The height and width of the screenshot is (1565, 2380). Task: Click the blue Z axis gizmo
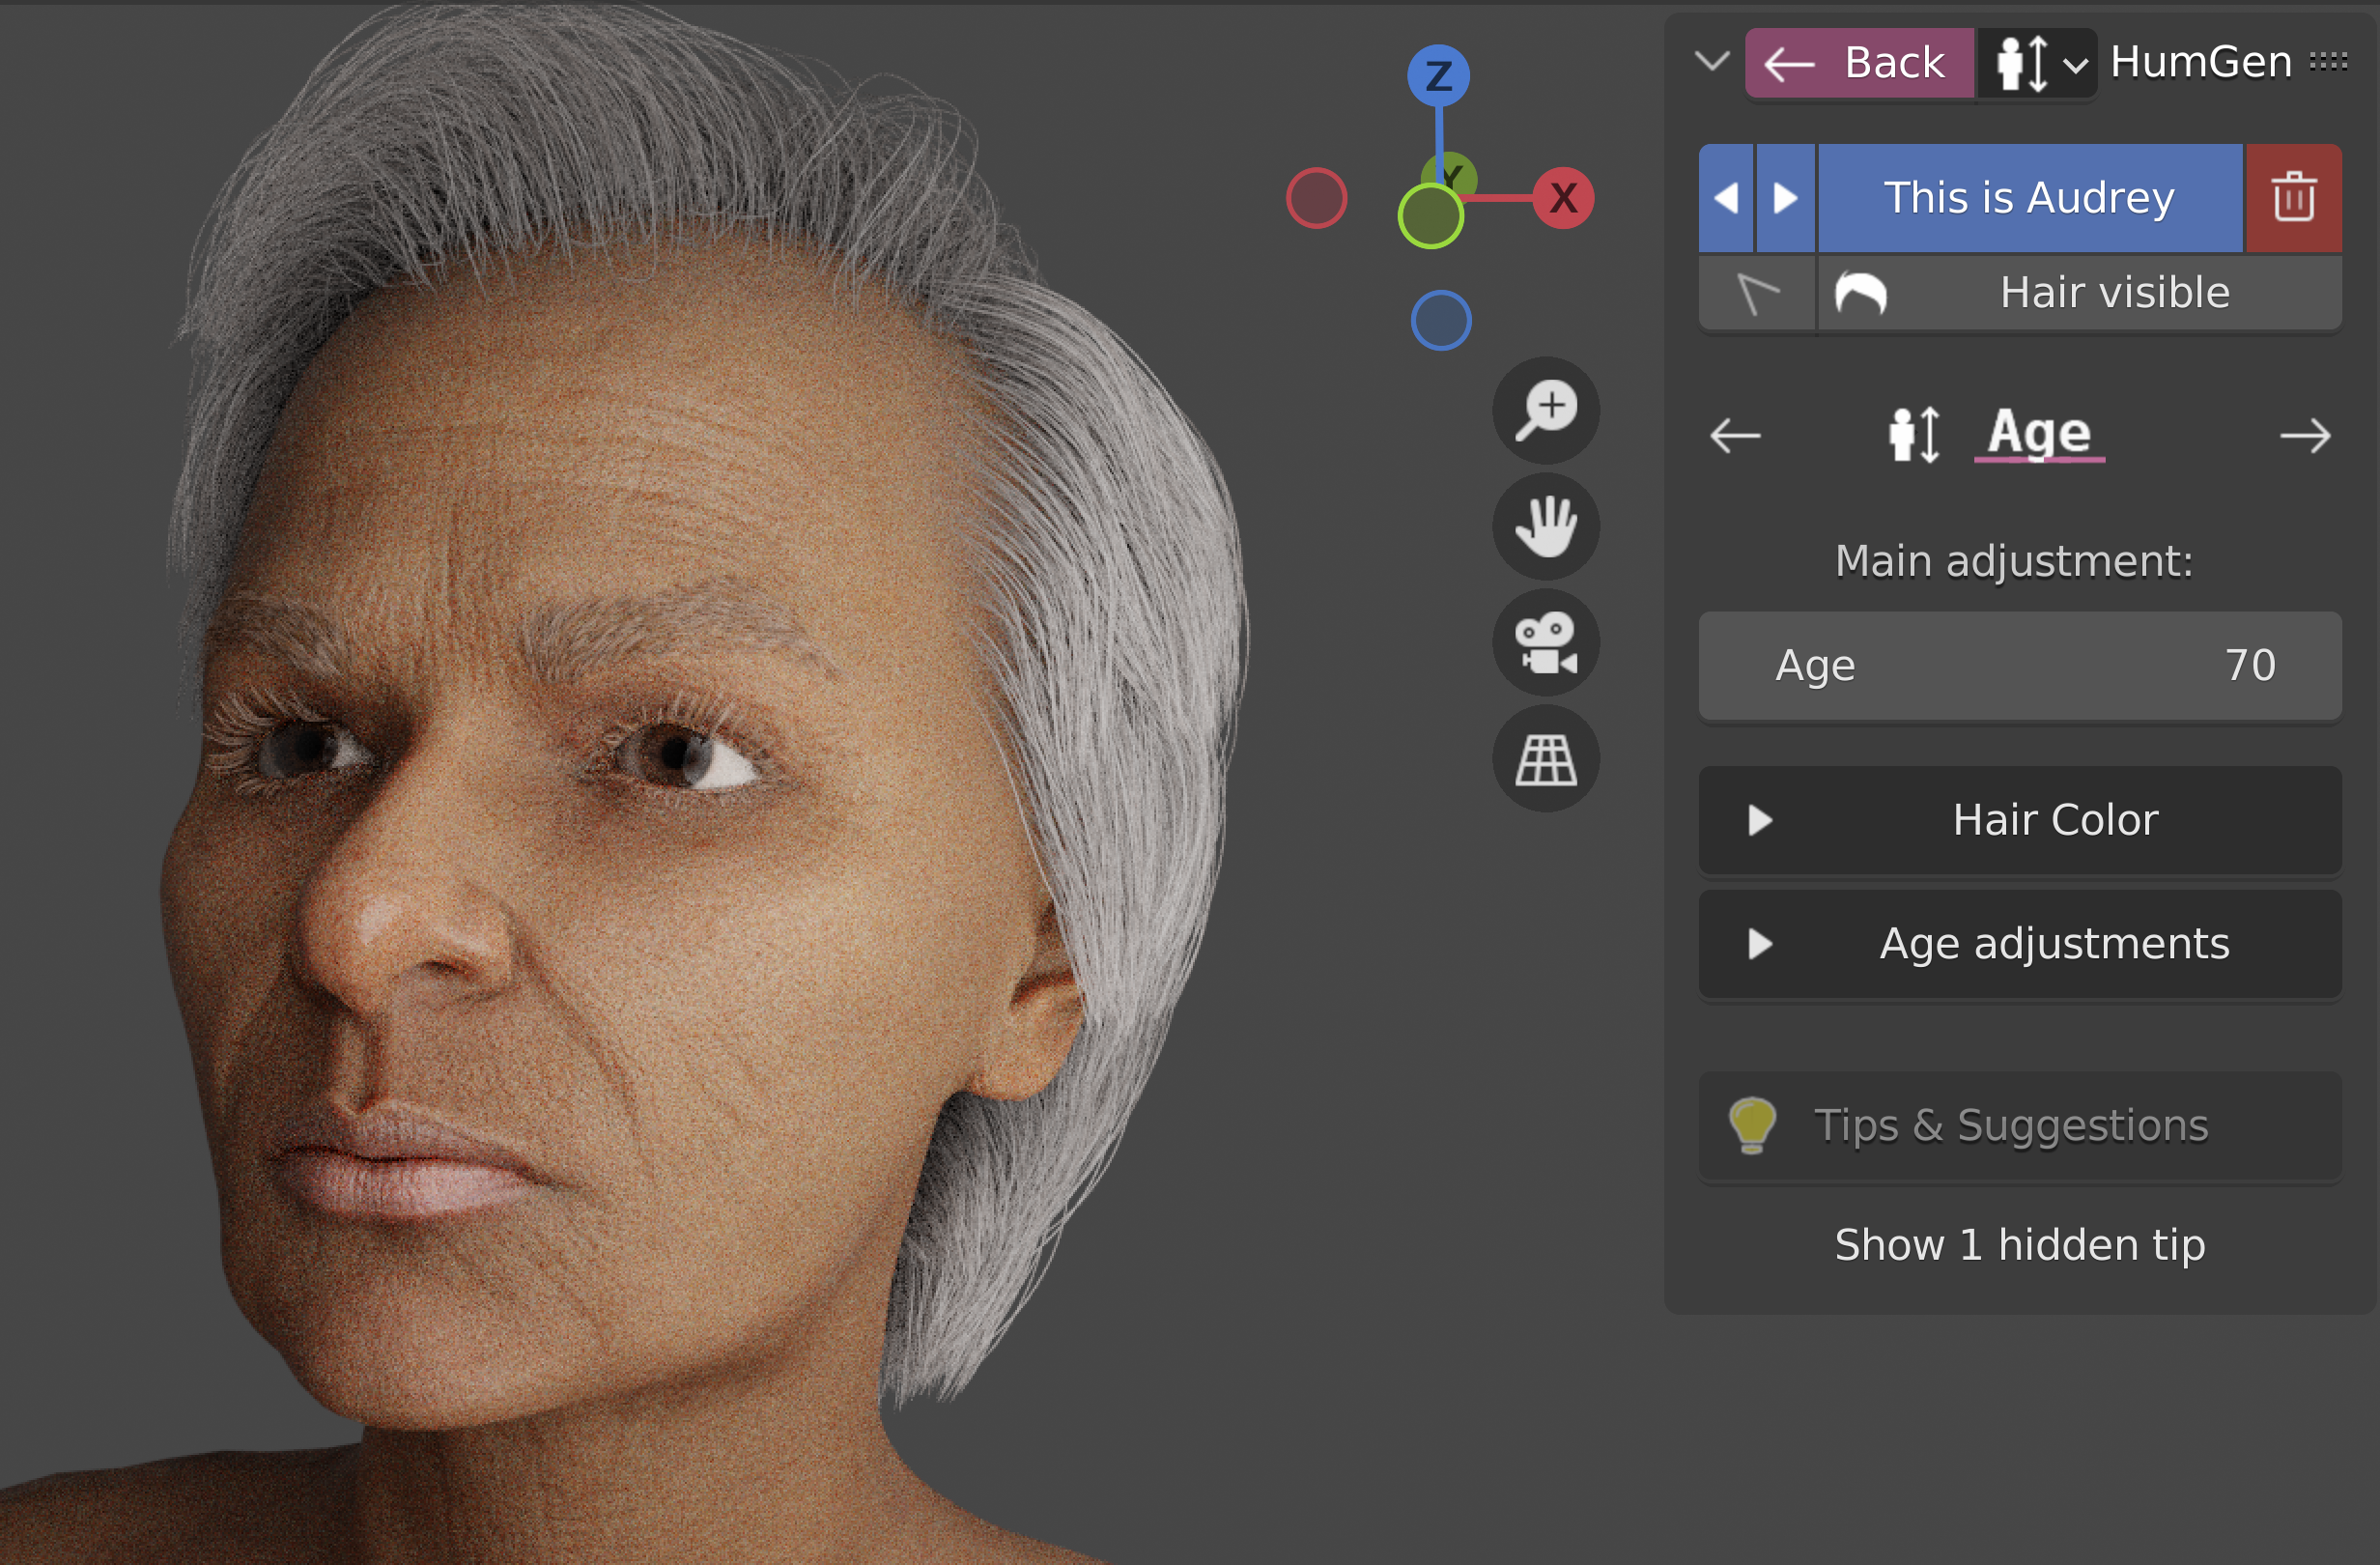pyautogui.click(x=1438, y=76)
